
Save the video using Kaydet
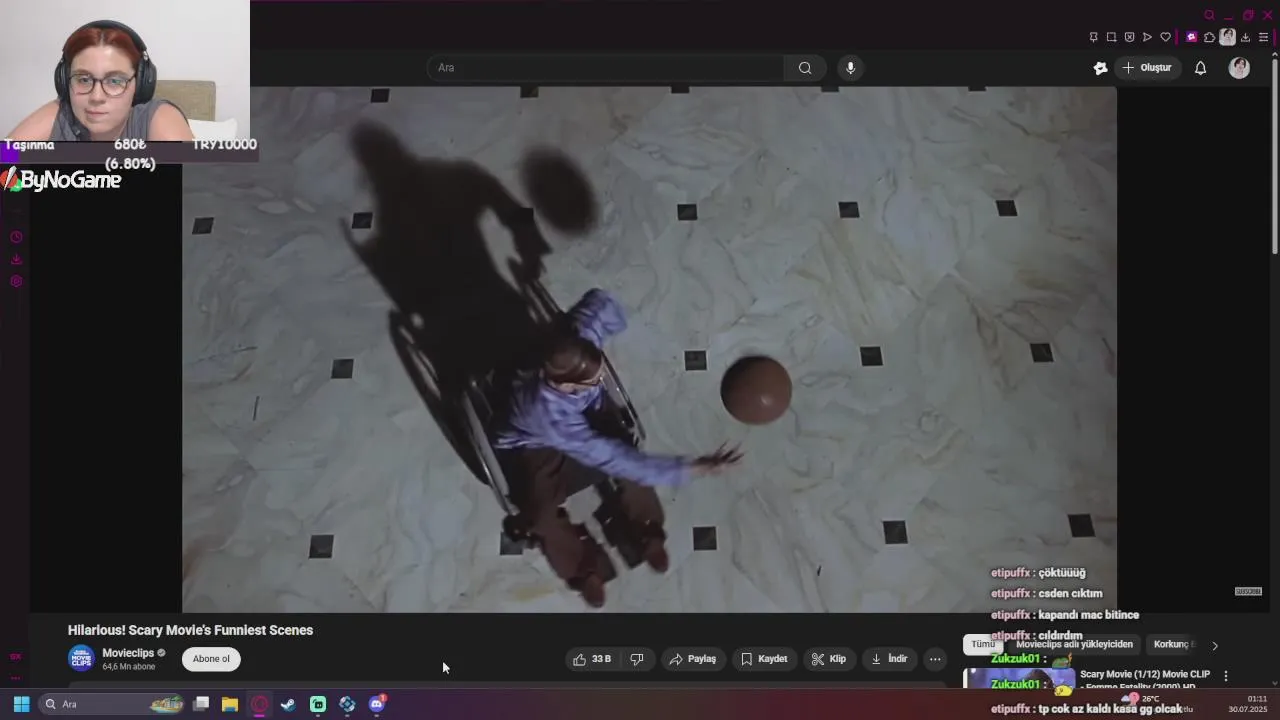click(x=764, y=659)
